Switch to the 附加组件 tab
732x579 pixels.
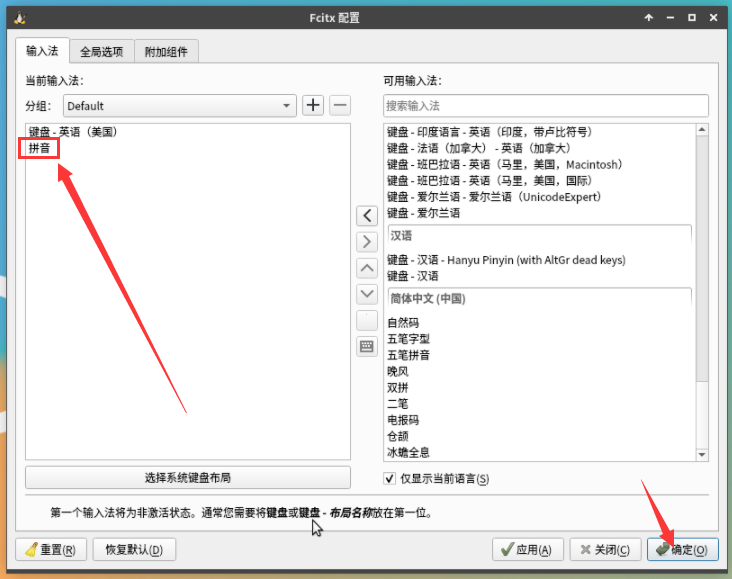click(x=166, y=51)
